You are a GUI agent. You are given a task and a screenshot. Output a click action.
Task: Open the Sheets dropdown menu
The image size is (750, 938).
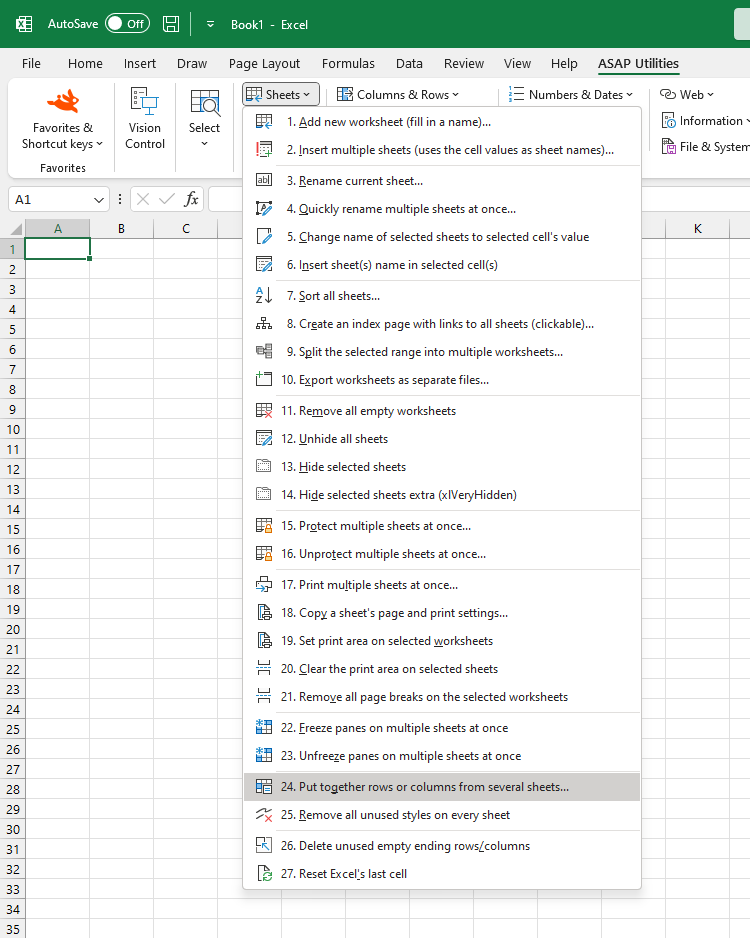click(x=281, y=95)
